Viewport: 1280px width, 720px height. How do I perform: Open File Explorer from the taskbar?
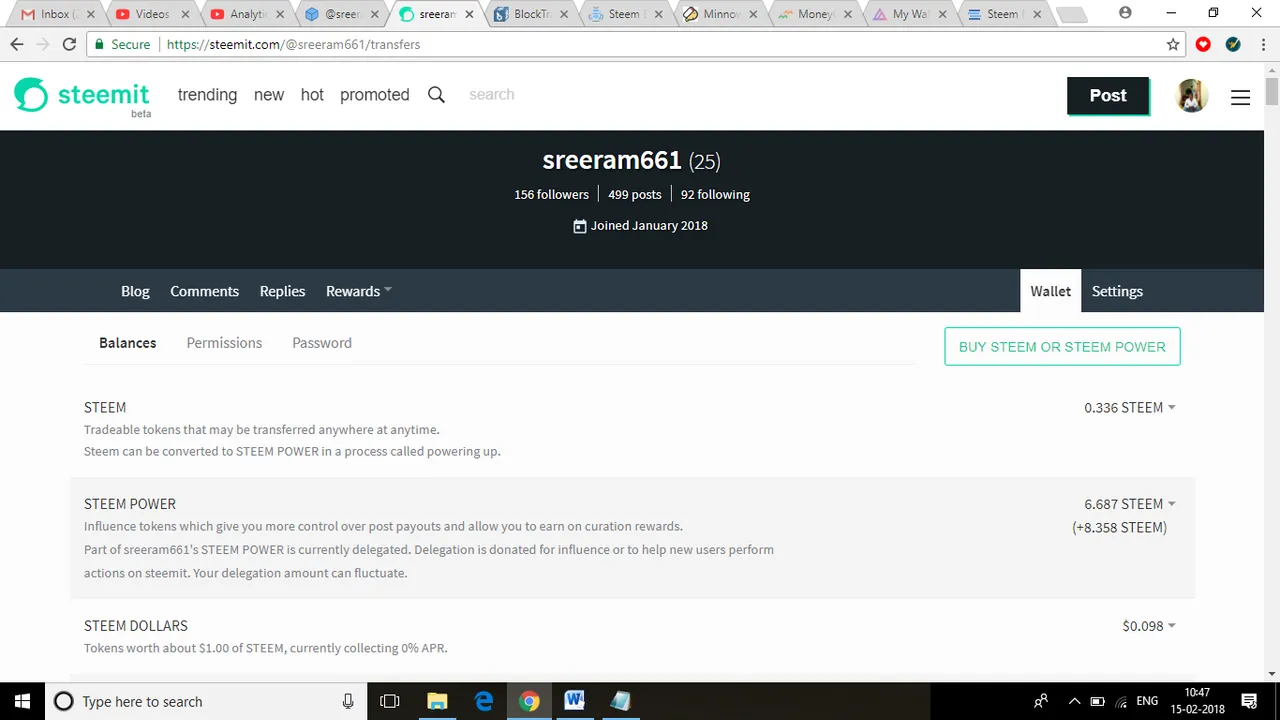tap(437, 701)
